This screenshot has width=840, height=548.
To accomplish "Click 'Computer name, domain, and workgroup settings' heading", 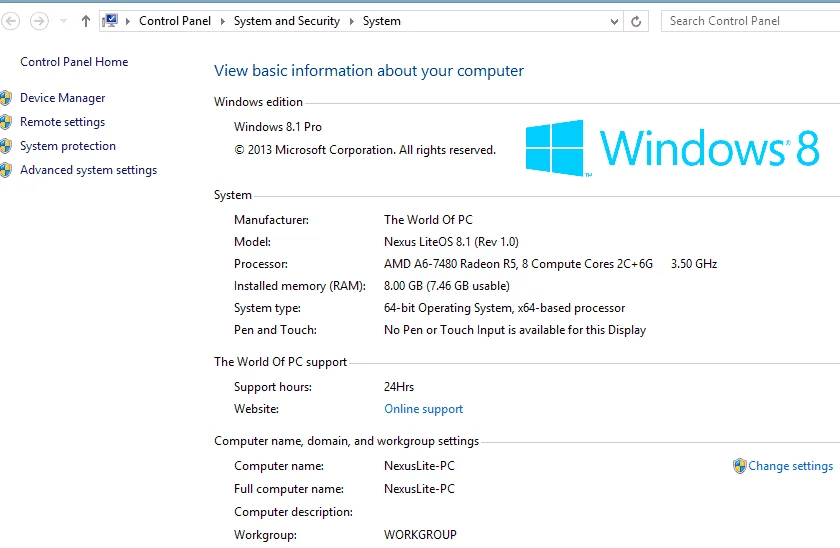I will pyautogui.click(x=346, y=441).
